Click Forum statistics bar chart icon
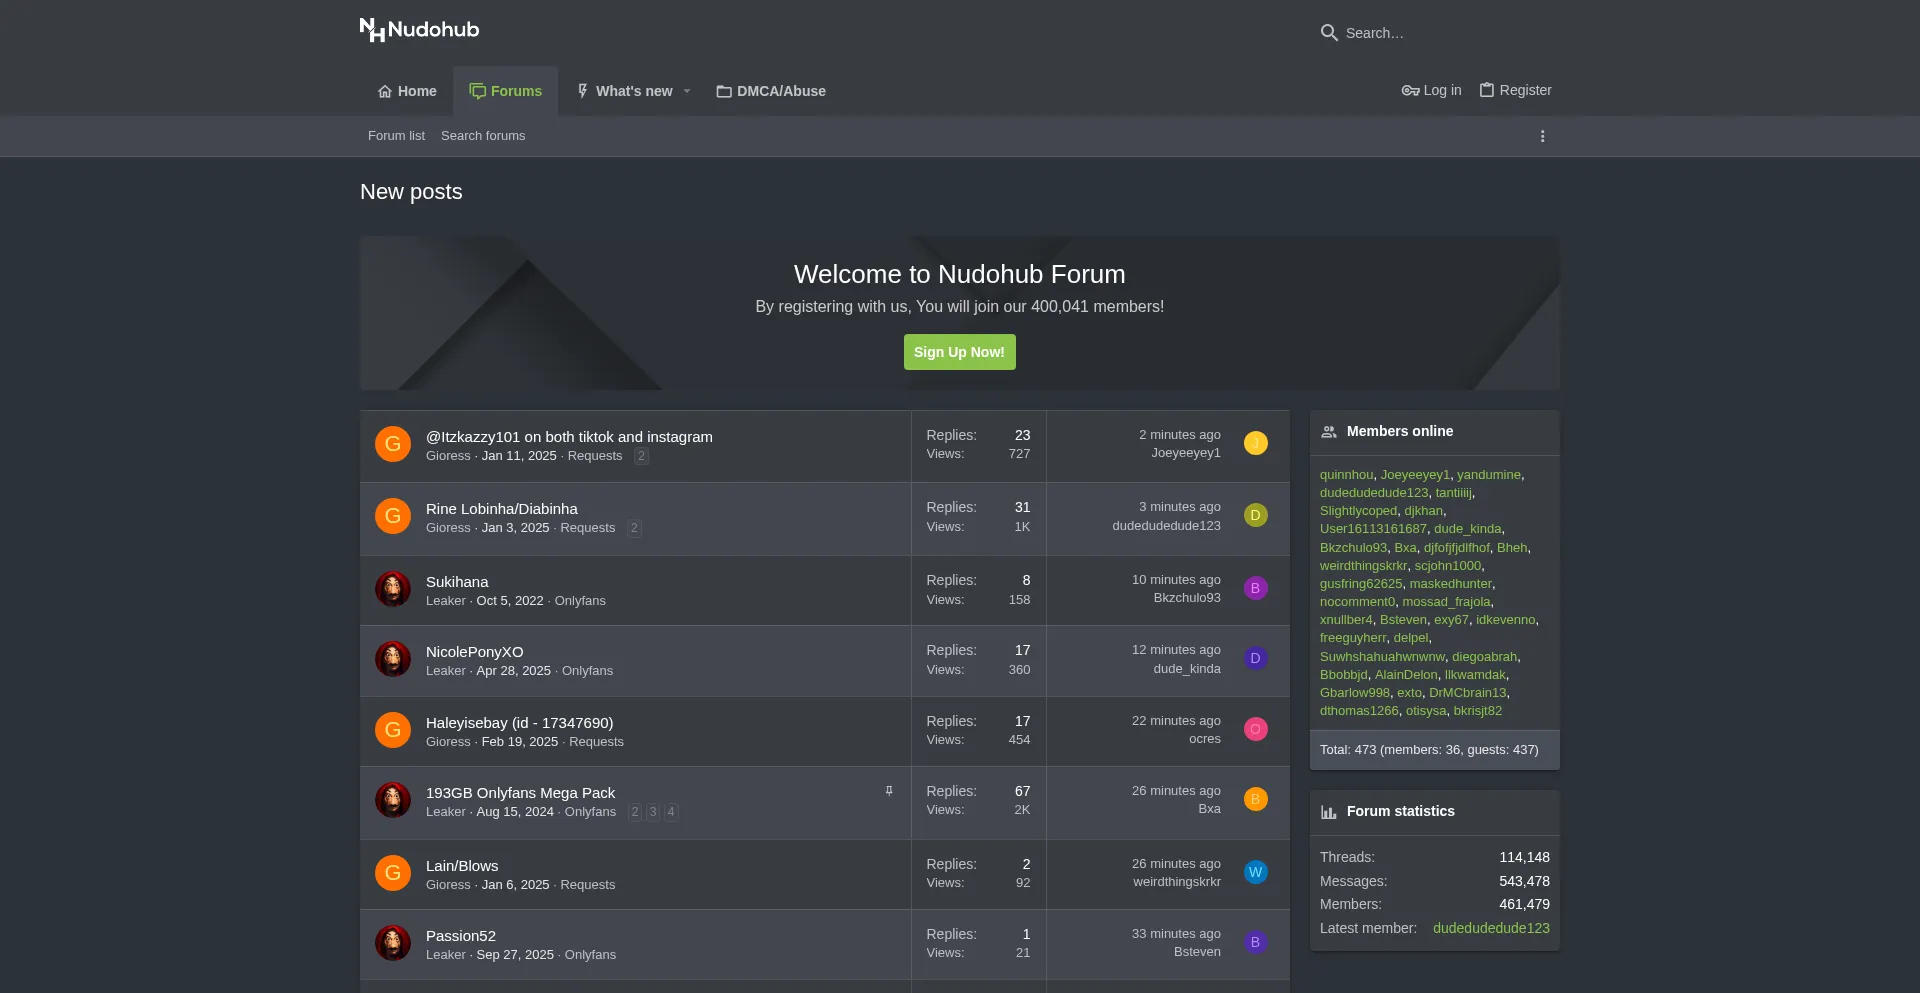This screenshot has width=1920, height=993. click(x=1329, y=812)
